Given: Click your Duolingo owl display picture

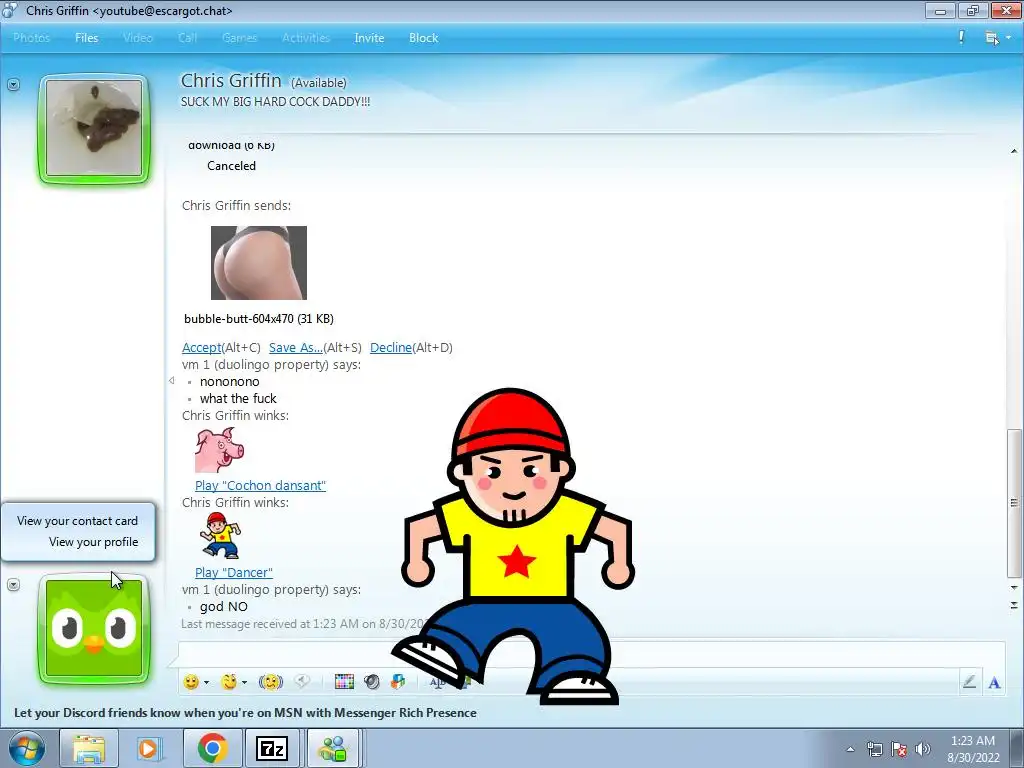Looking at the screenshot, I should pyautogui.click(x=94, y=628).
